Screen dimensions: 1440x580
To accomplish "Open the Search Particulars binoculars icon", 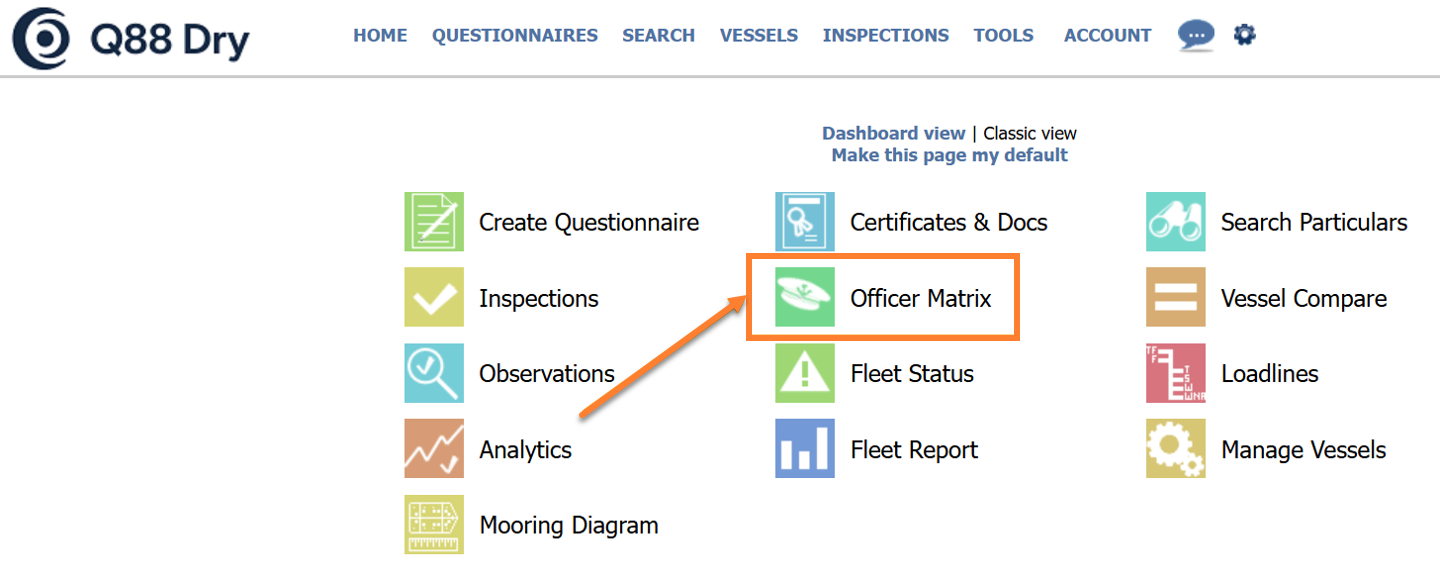I will coord(1176,222).
